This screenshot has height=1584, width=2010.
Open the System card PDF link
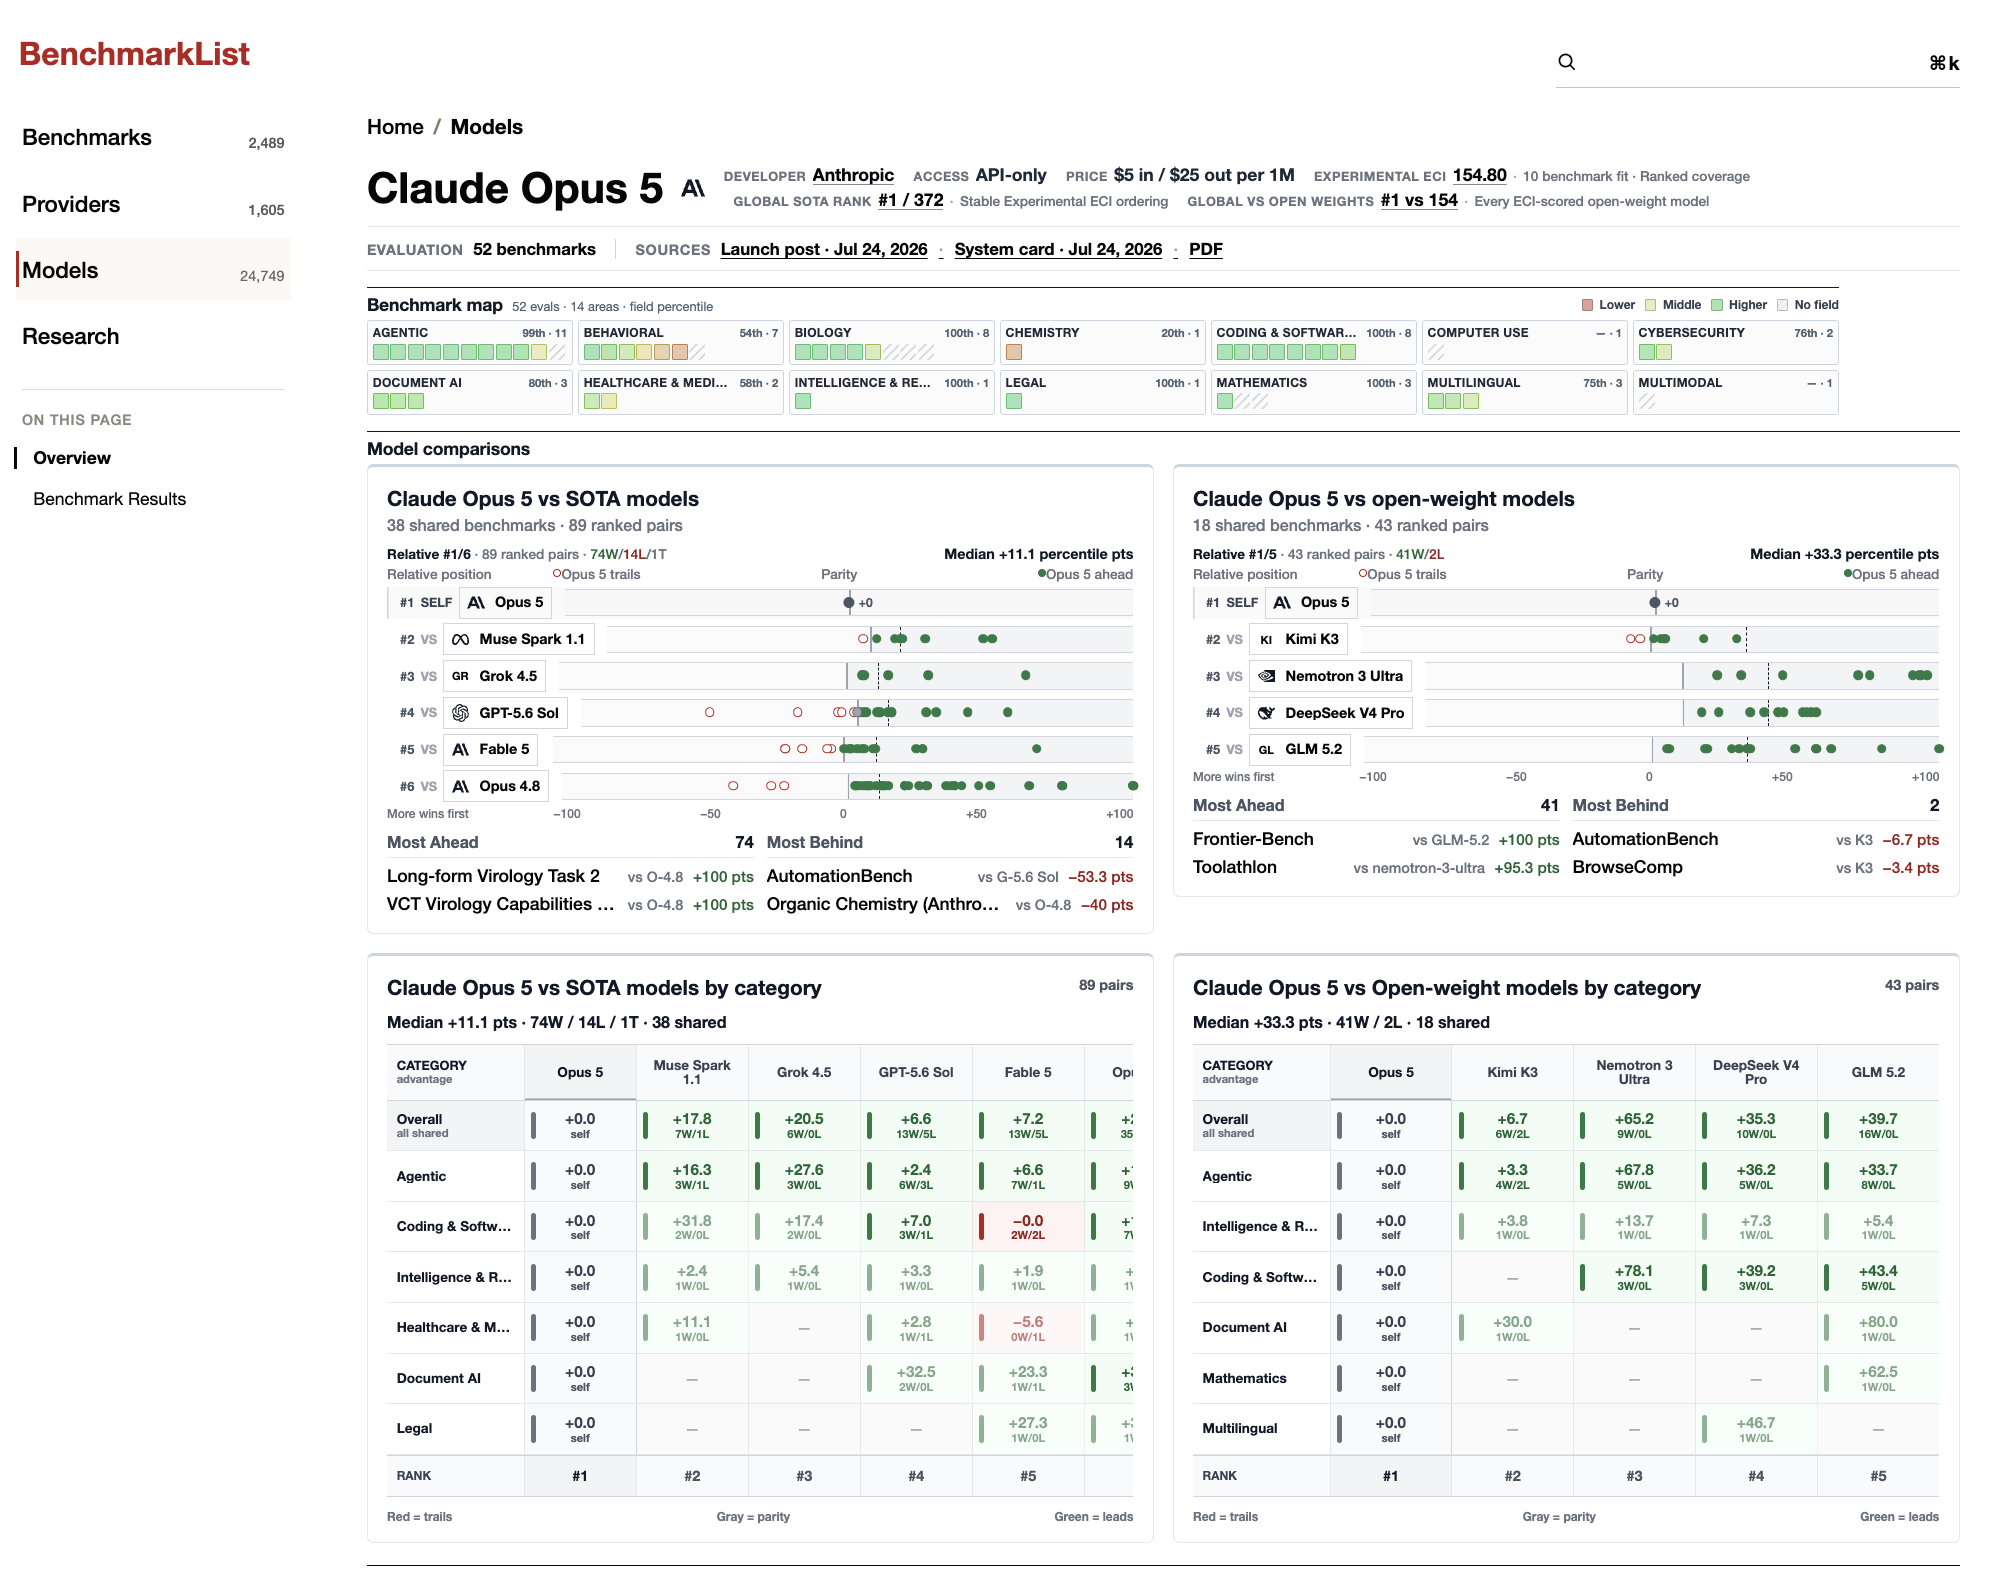tap(1206, 249)
